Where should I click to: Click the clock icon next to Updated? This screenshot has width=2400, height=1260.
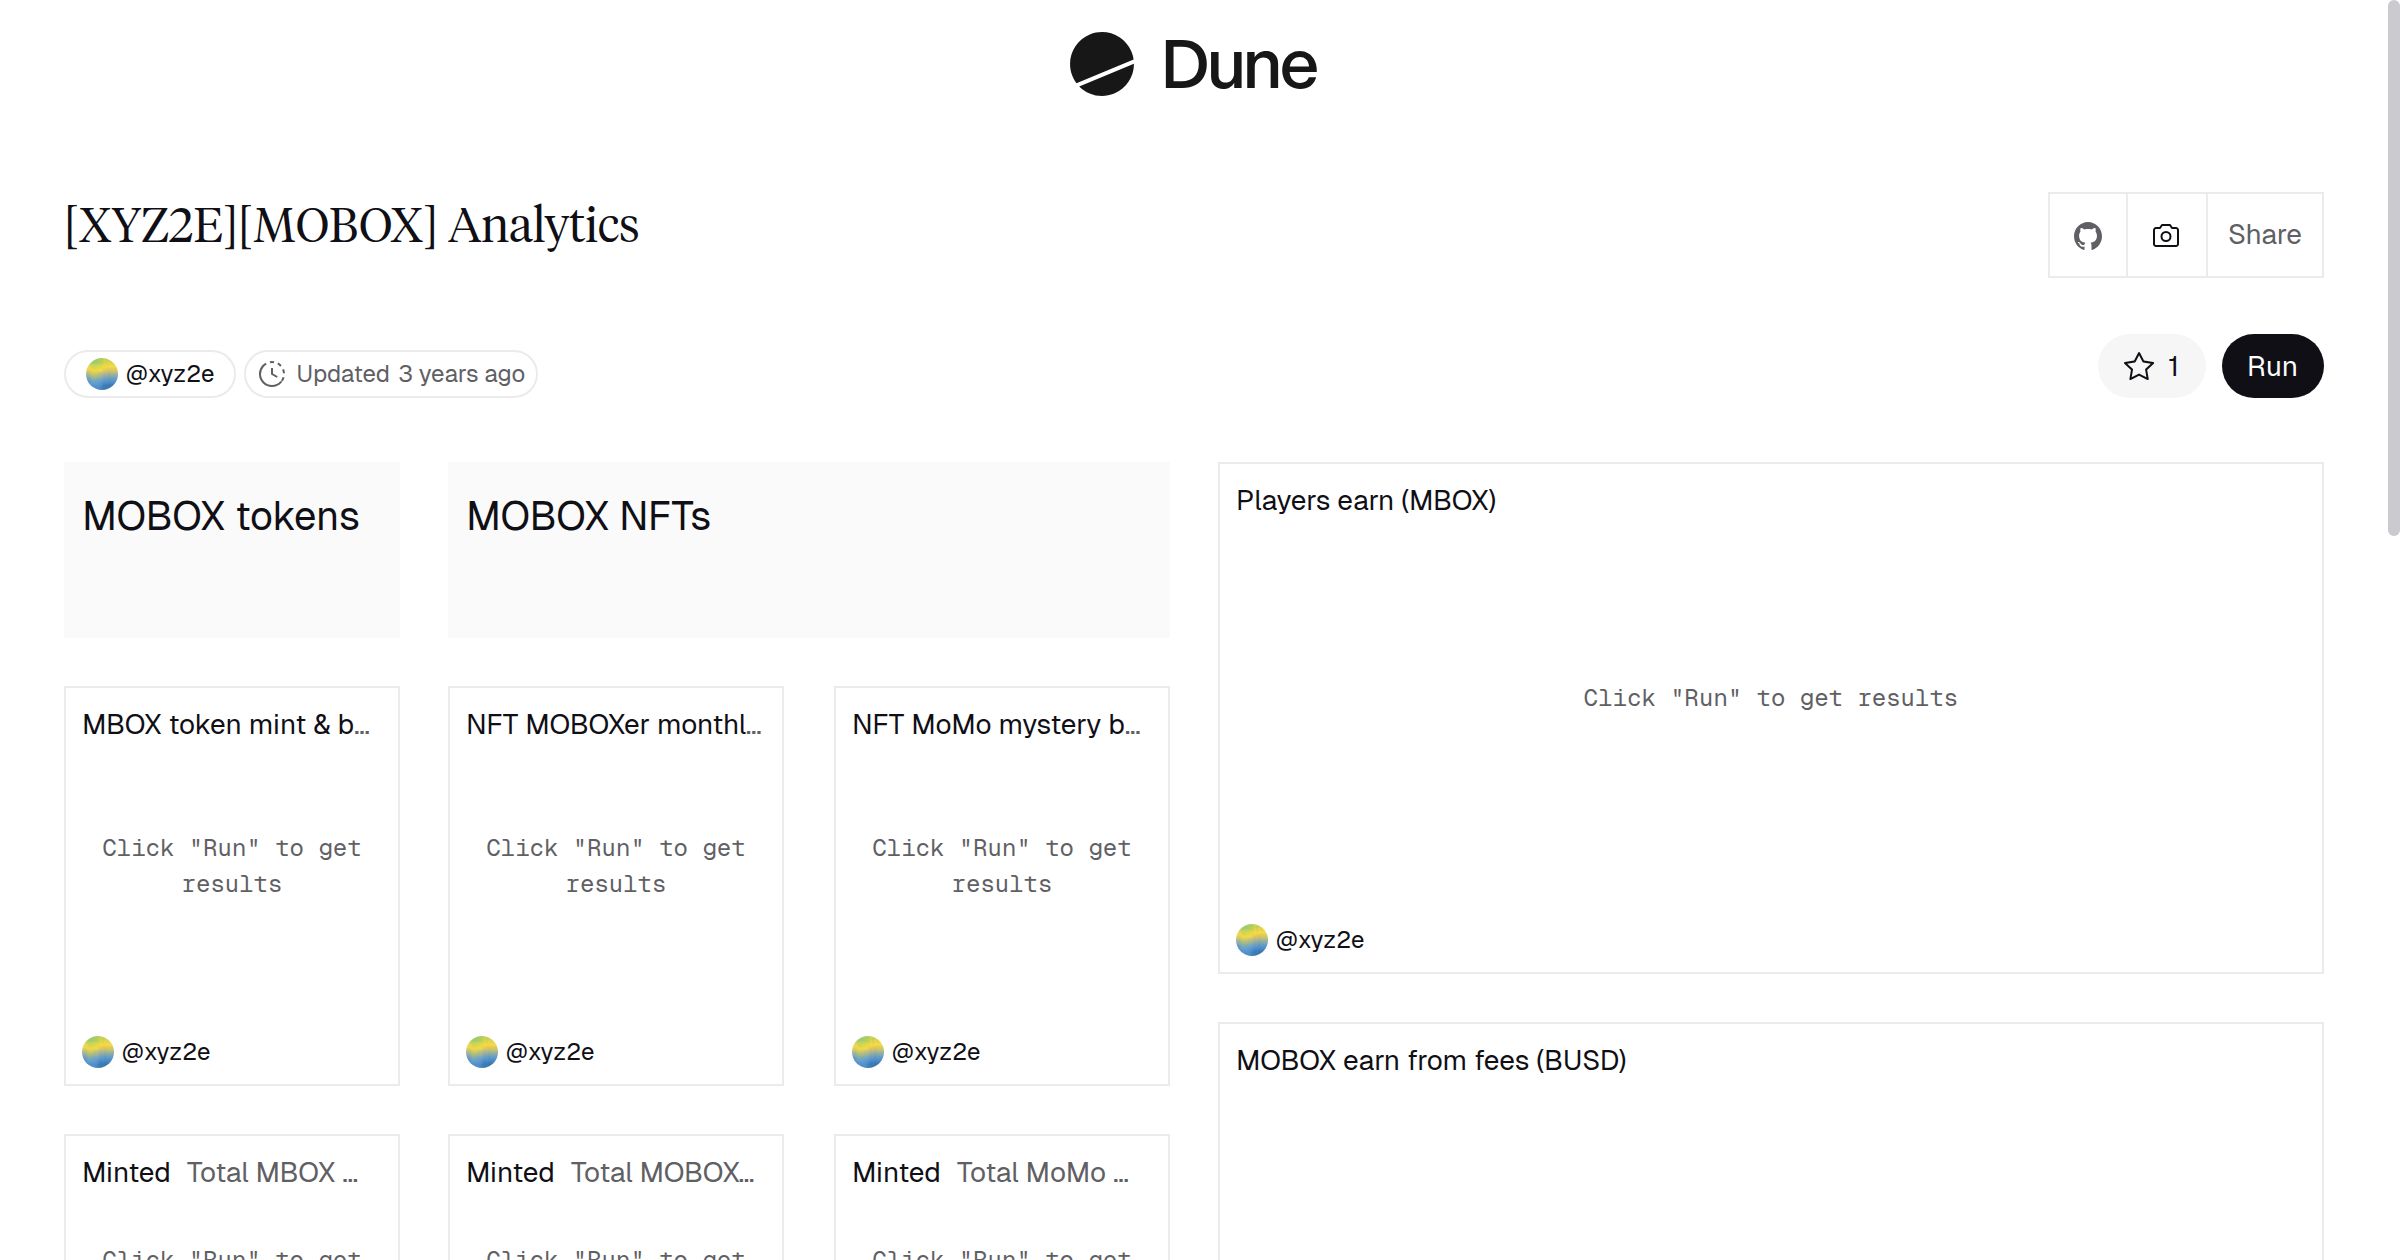[274, 373]
